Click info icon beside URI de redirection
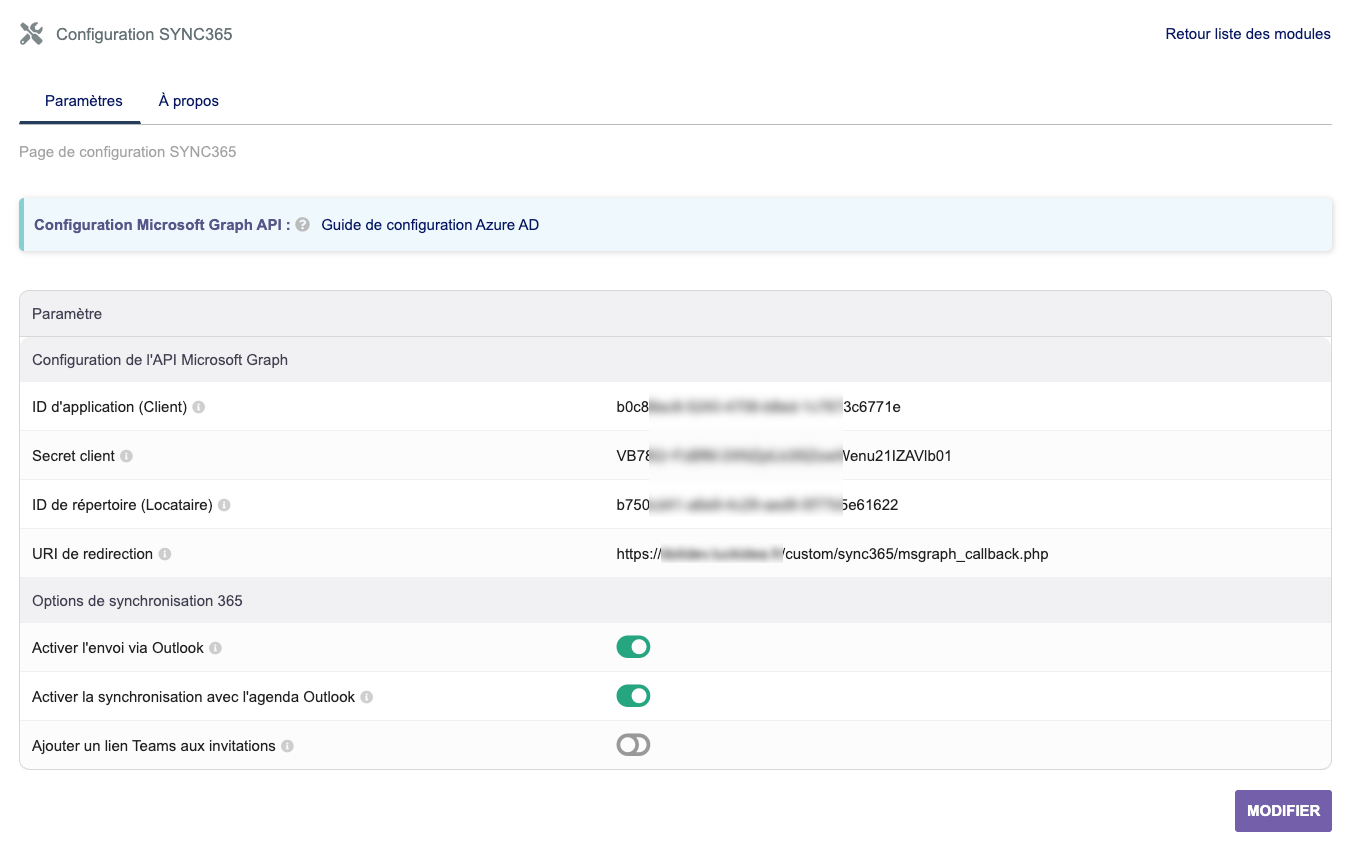 point(165,554)
